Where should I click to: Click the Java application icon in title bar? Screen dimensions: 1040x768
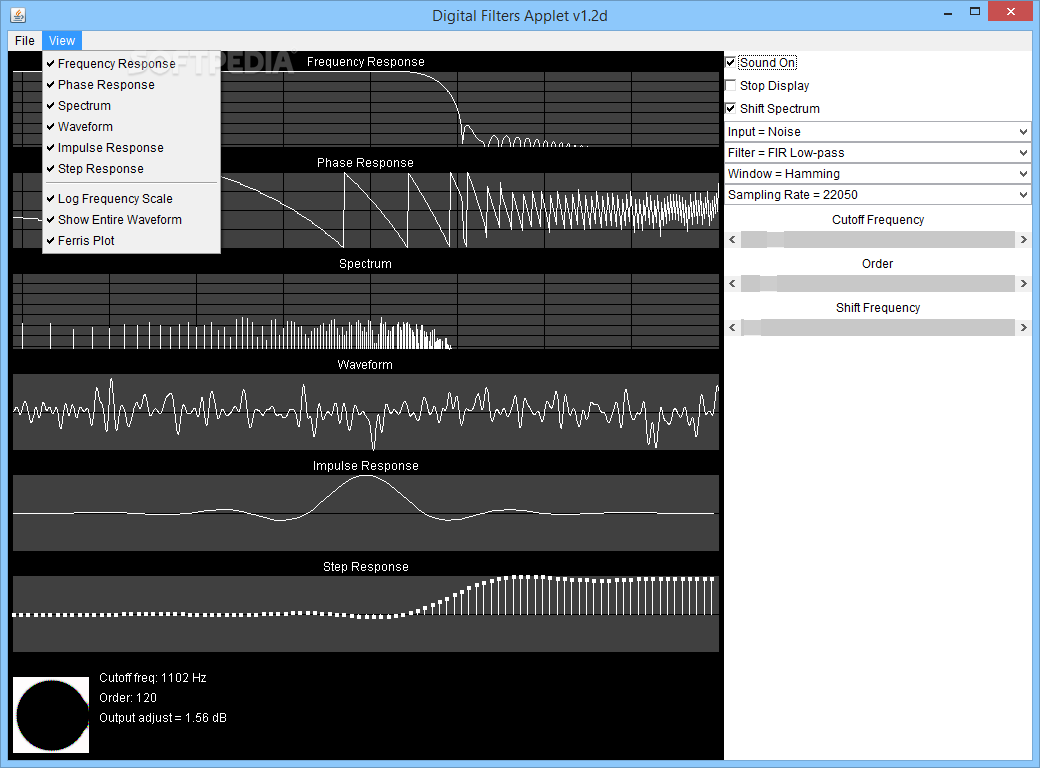[16, 15]
